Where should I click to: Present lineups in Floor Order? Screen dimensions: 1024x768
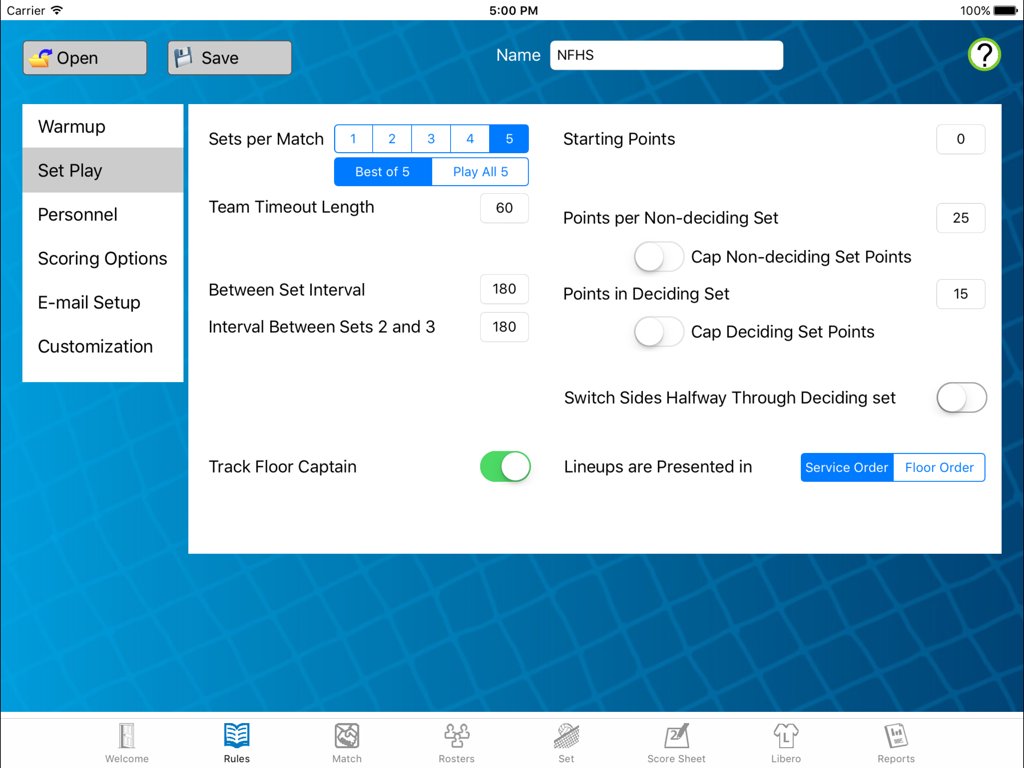click(x=938, y=467)
